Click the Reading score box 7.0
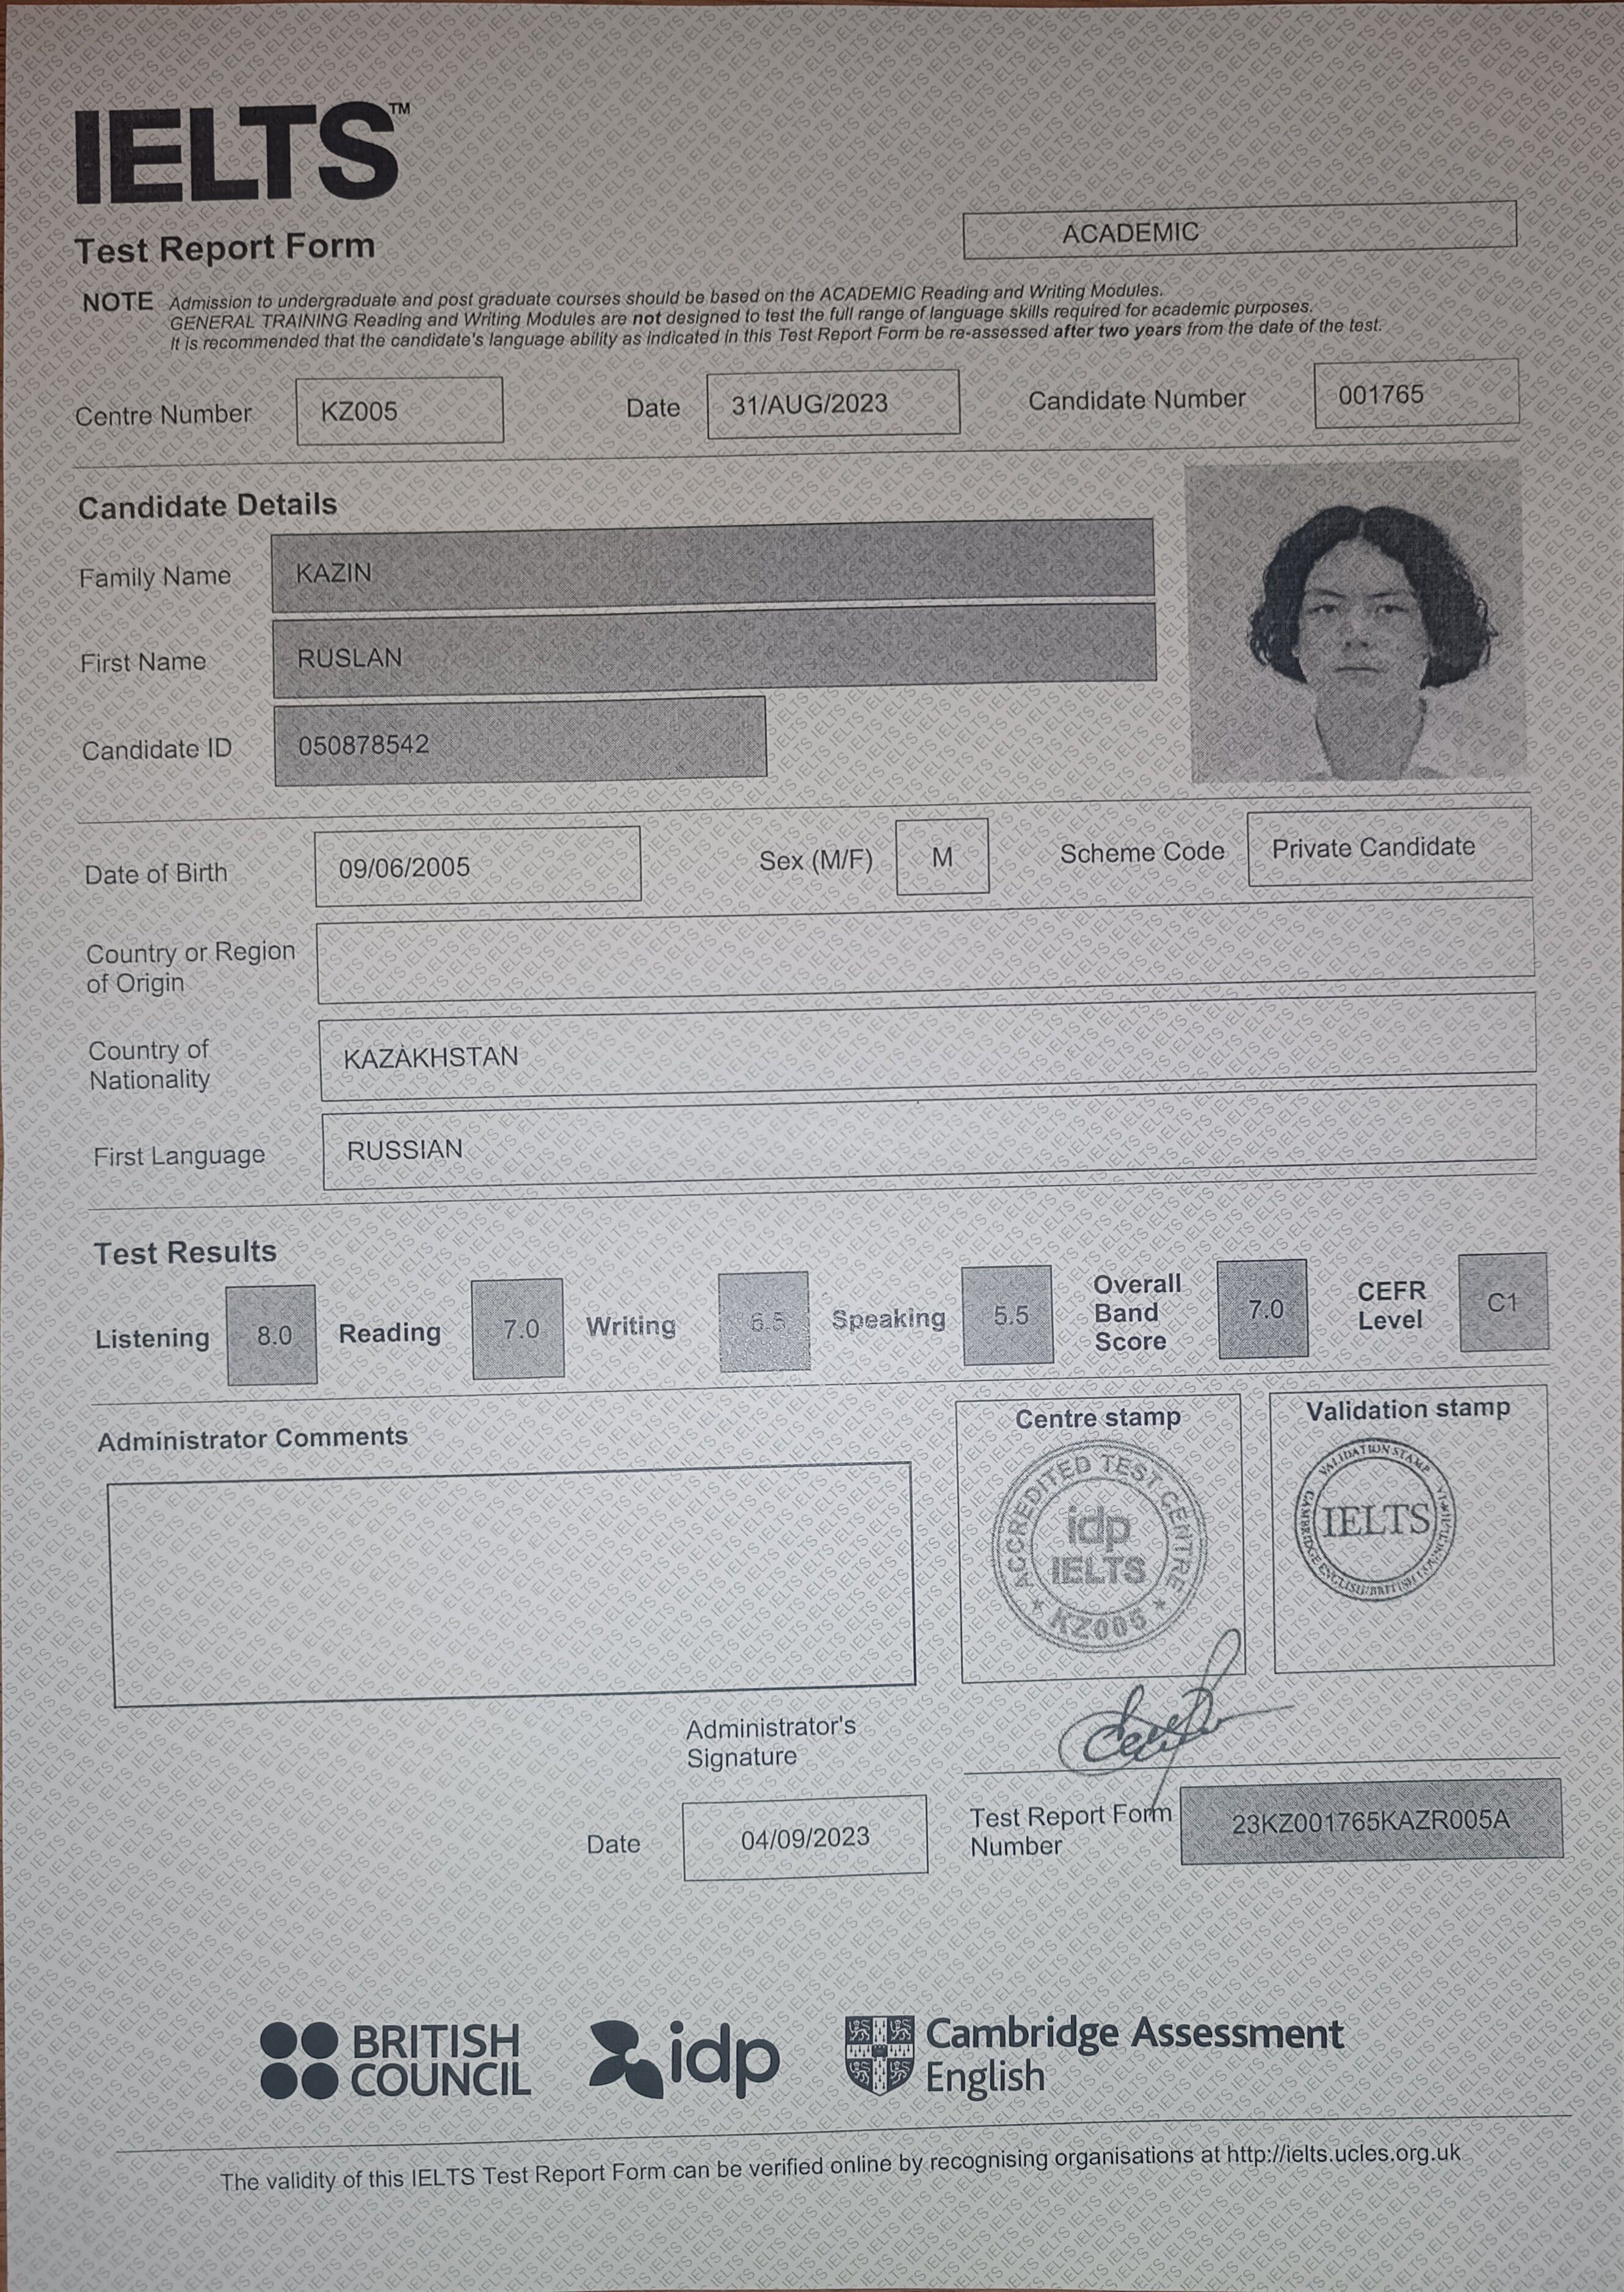Screen dimensions: 1624x2292 click(518, 1328)
